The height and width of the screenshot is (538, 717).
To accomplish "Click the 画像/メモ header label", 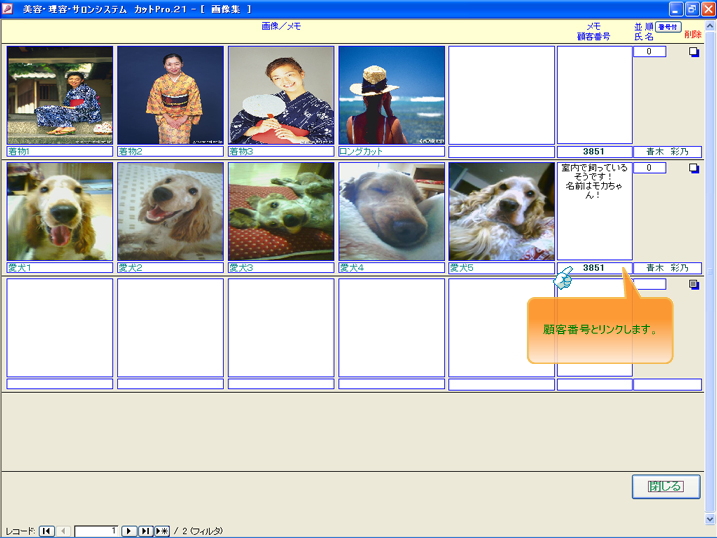I will tap(281, 27).
